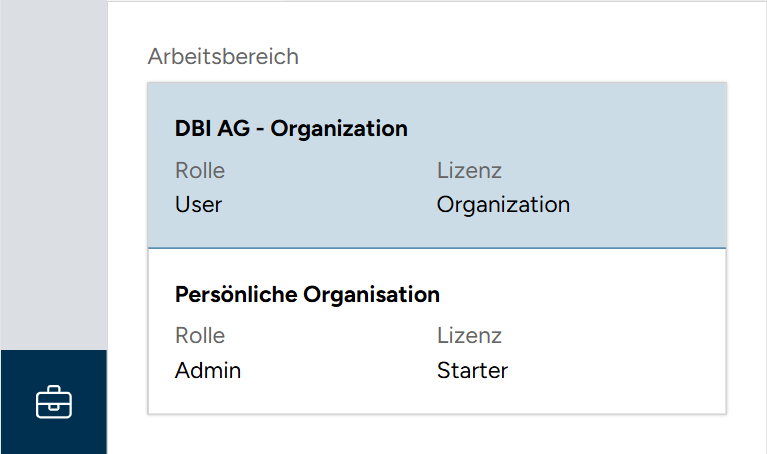
Task: Click the Admin role value
Action: (208, 370)
